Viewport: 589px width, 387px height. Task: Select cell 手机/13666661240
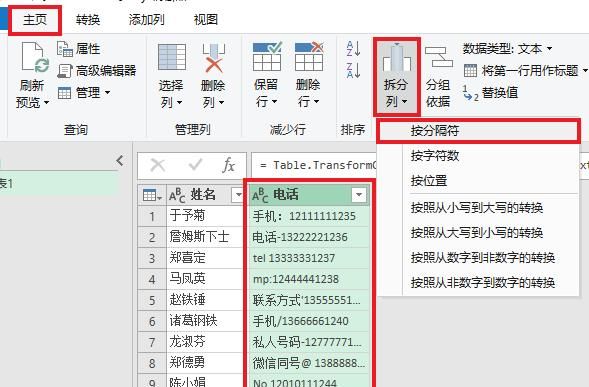pos(309,321)
